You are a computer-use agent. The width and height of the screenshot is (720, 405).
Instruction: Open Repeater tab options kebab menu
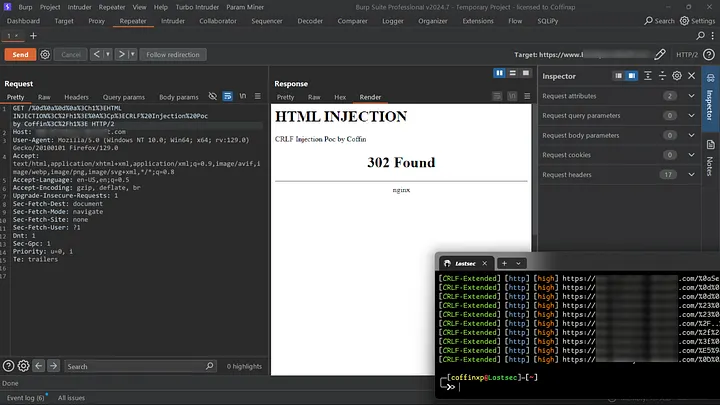713,35
